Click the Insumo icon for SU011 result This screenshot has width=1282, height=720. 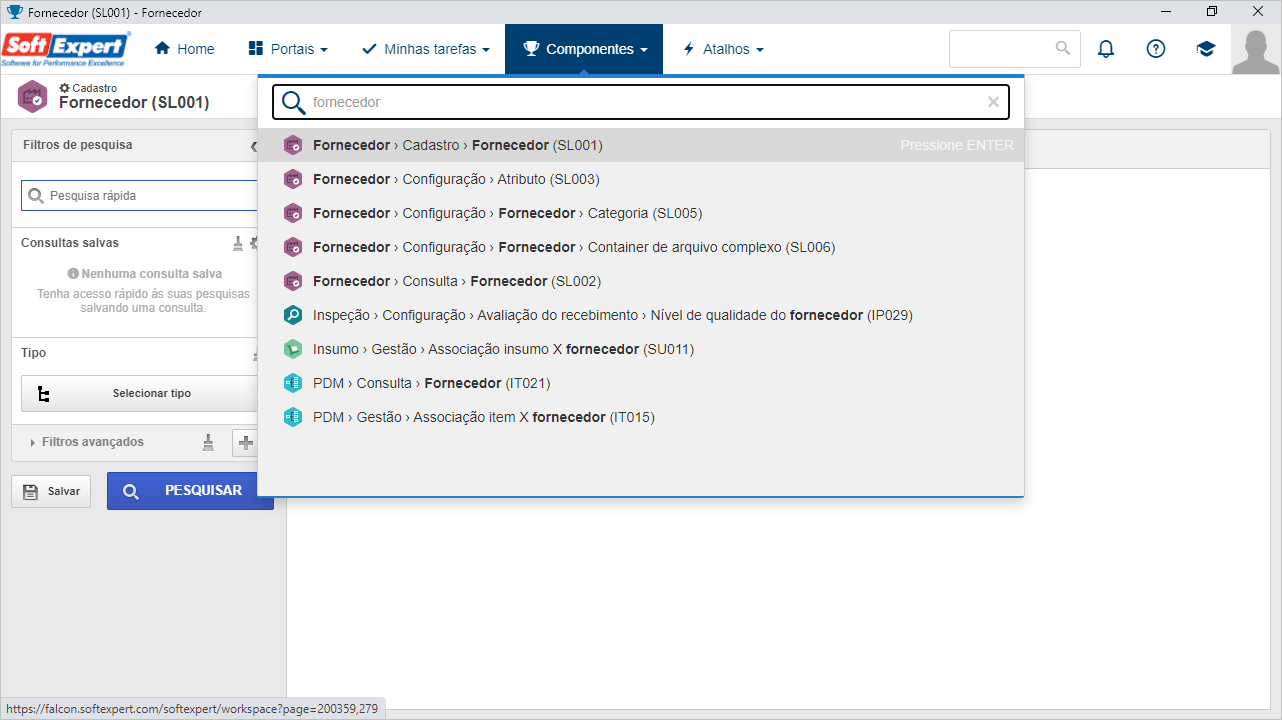pos(293,349)
